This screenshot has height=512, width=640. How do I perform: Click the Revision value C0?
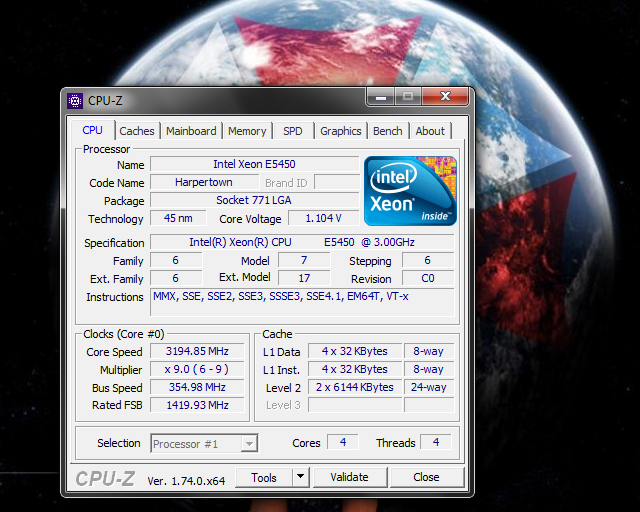click(x=428, y=278)
